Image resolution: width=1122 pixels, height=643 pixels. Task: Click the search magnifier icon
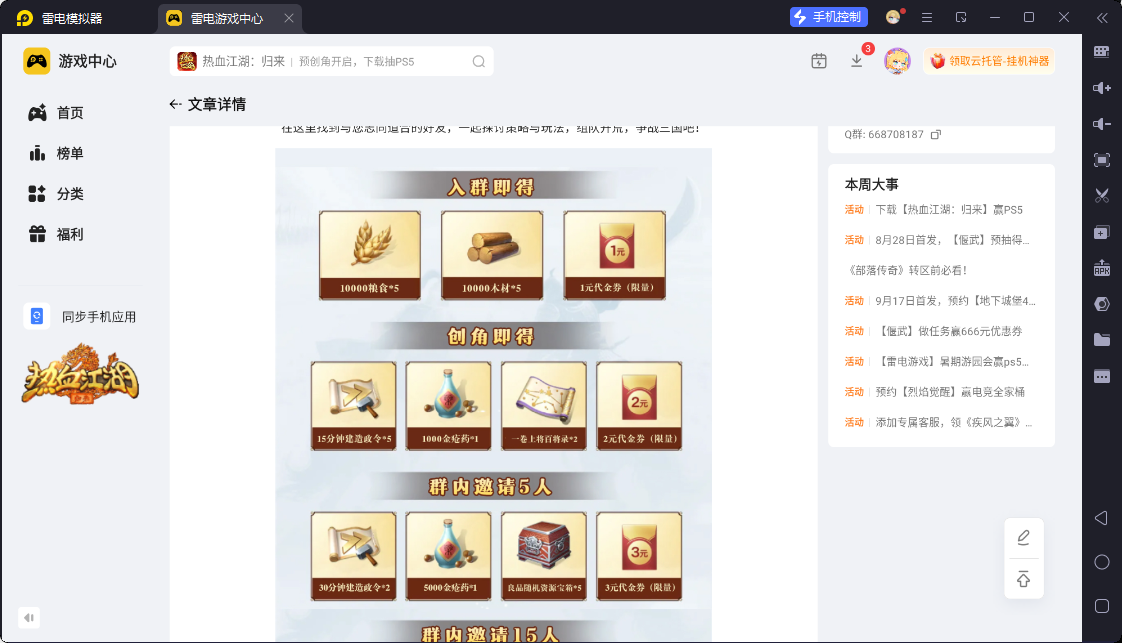click(x=479, y=62)
